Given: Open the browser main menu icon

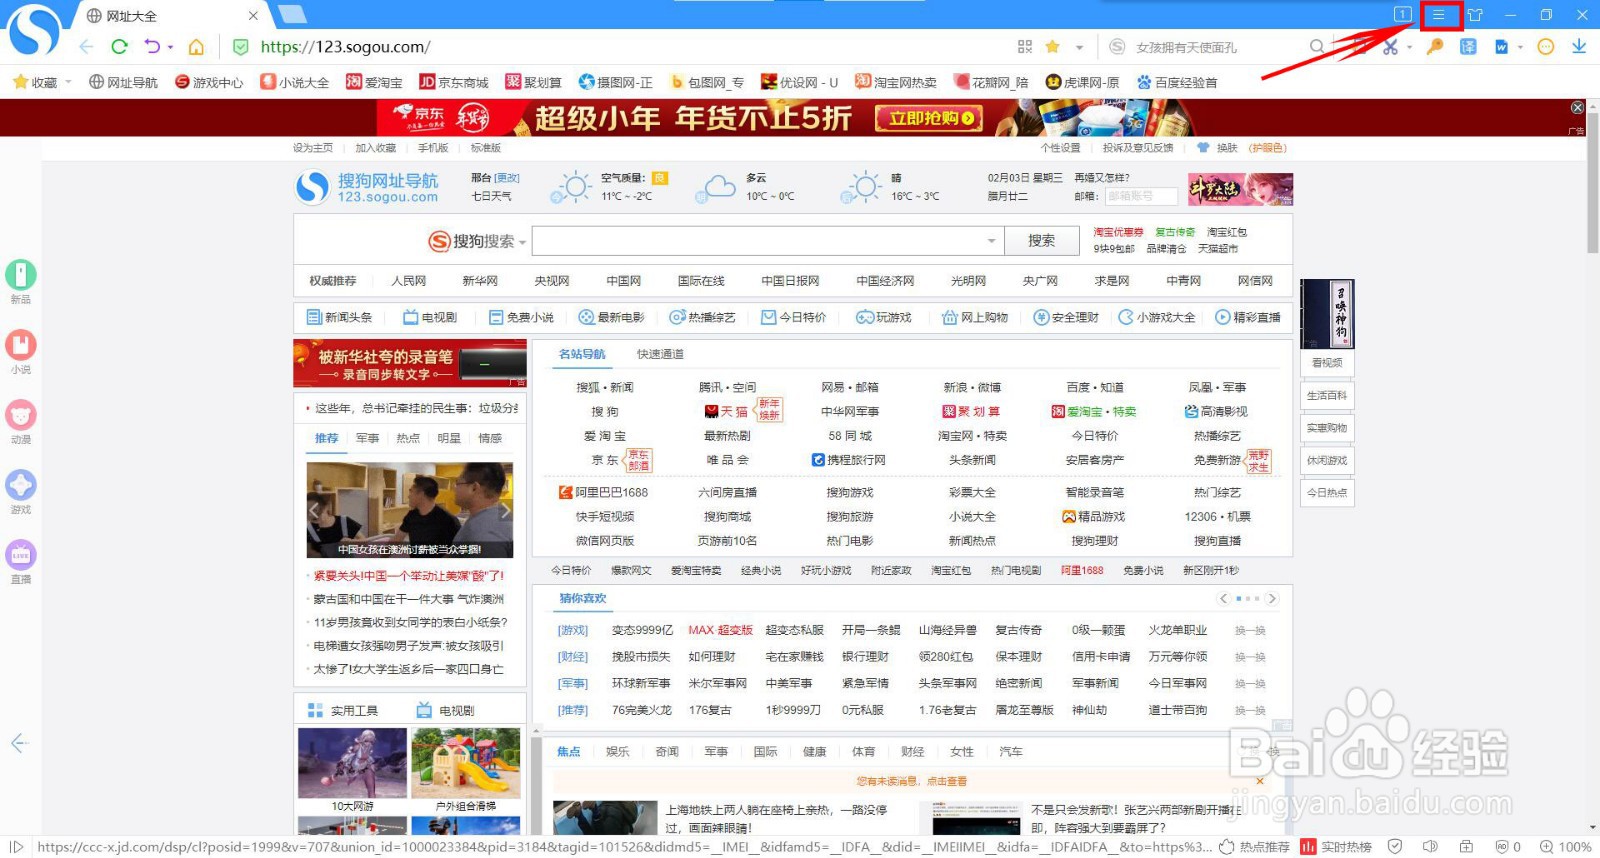Looking at the screenshot, I should (x=1439, y=15).
